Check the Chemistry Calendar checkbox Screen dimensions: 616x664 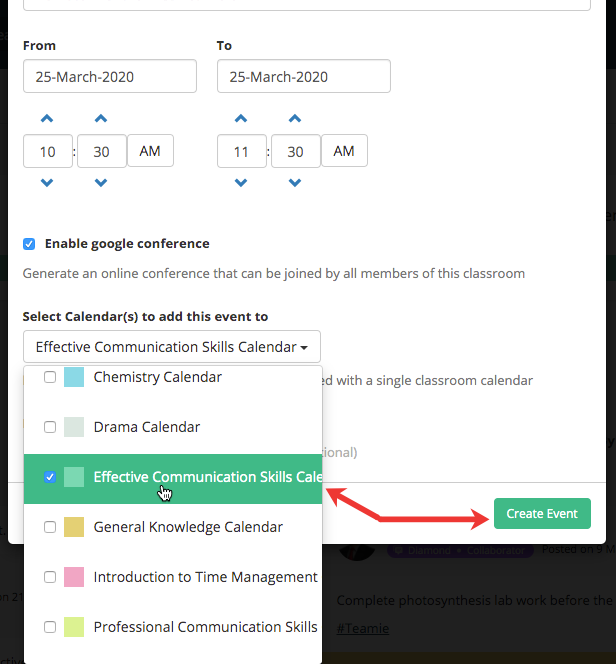coord(50,377)
